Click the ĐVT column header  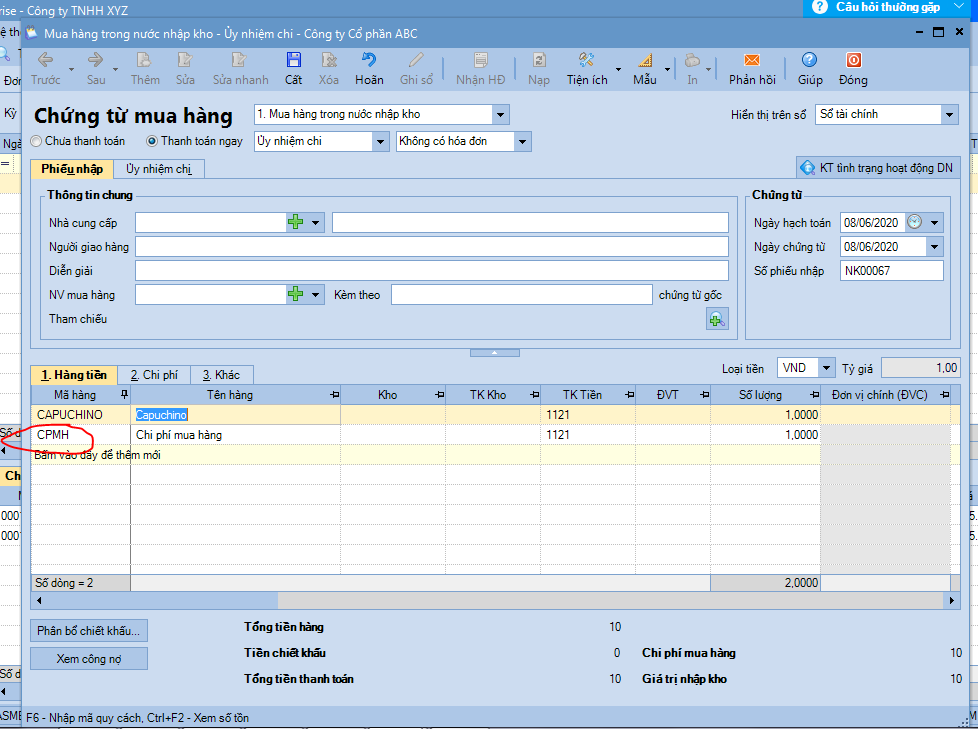[672, 395]
